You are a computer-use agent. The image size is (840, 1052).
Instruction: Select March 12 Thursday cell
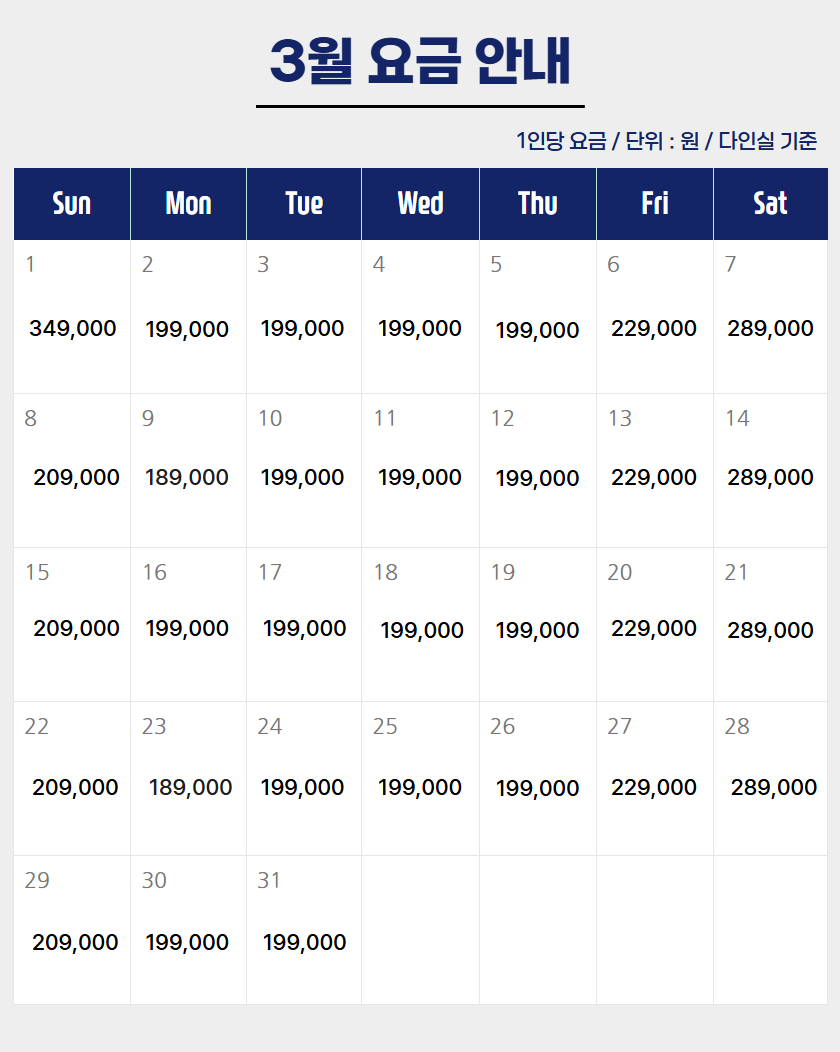538,470
